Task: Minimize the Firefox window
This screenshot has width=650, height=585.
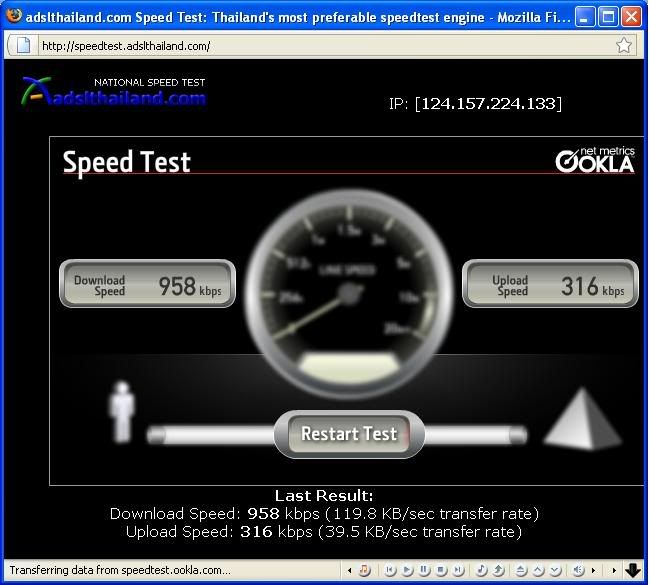Action: coord(585,17)
